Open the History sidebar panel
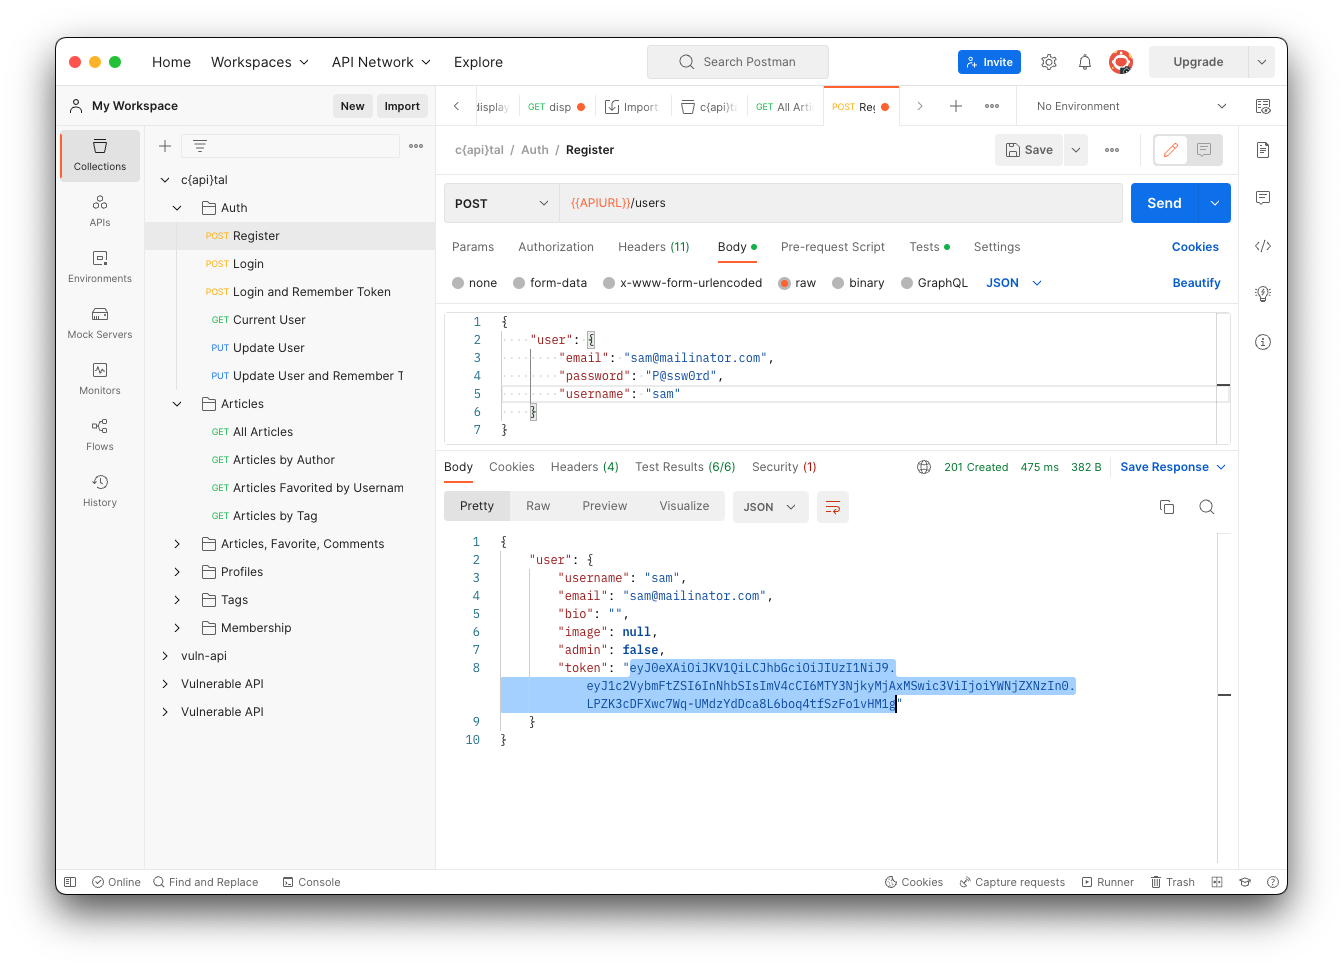The height and width of the screenshot is (968, 1343). coord(100,491)
